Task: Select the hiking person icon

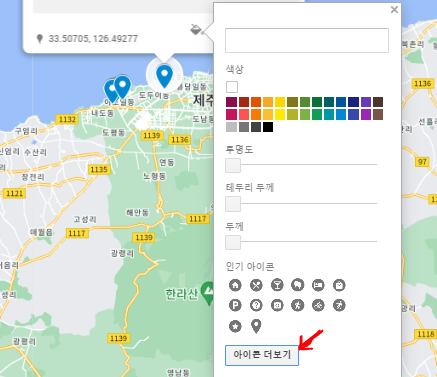Action: pyautogui.click(x=298, y=305)
